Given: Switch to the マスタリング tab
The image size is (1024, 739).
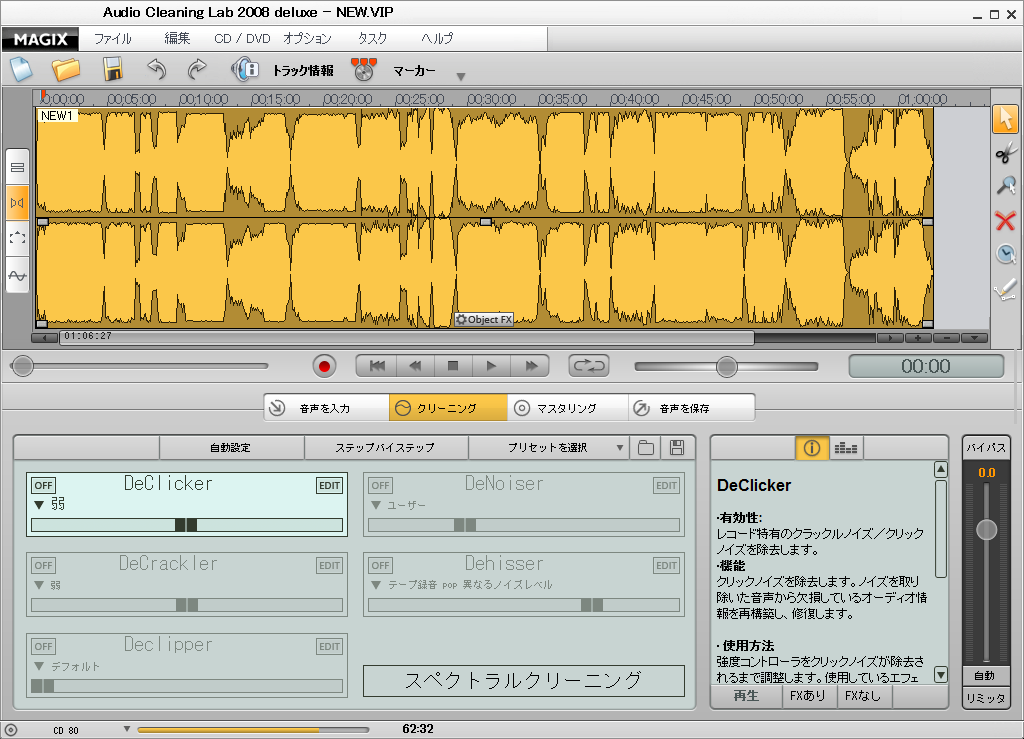Looking at the screenshot, I should (567, 408).
